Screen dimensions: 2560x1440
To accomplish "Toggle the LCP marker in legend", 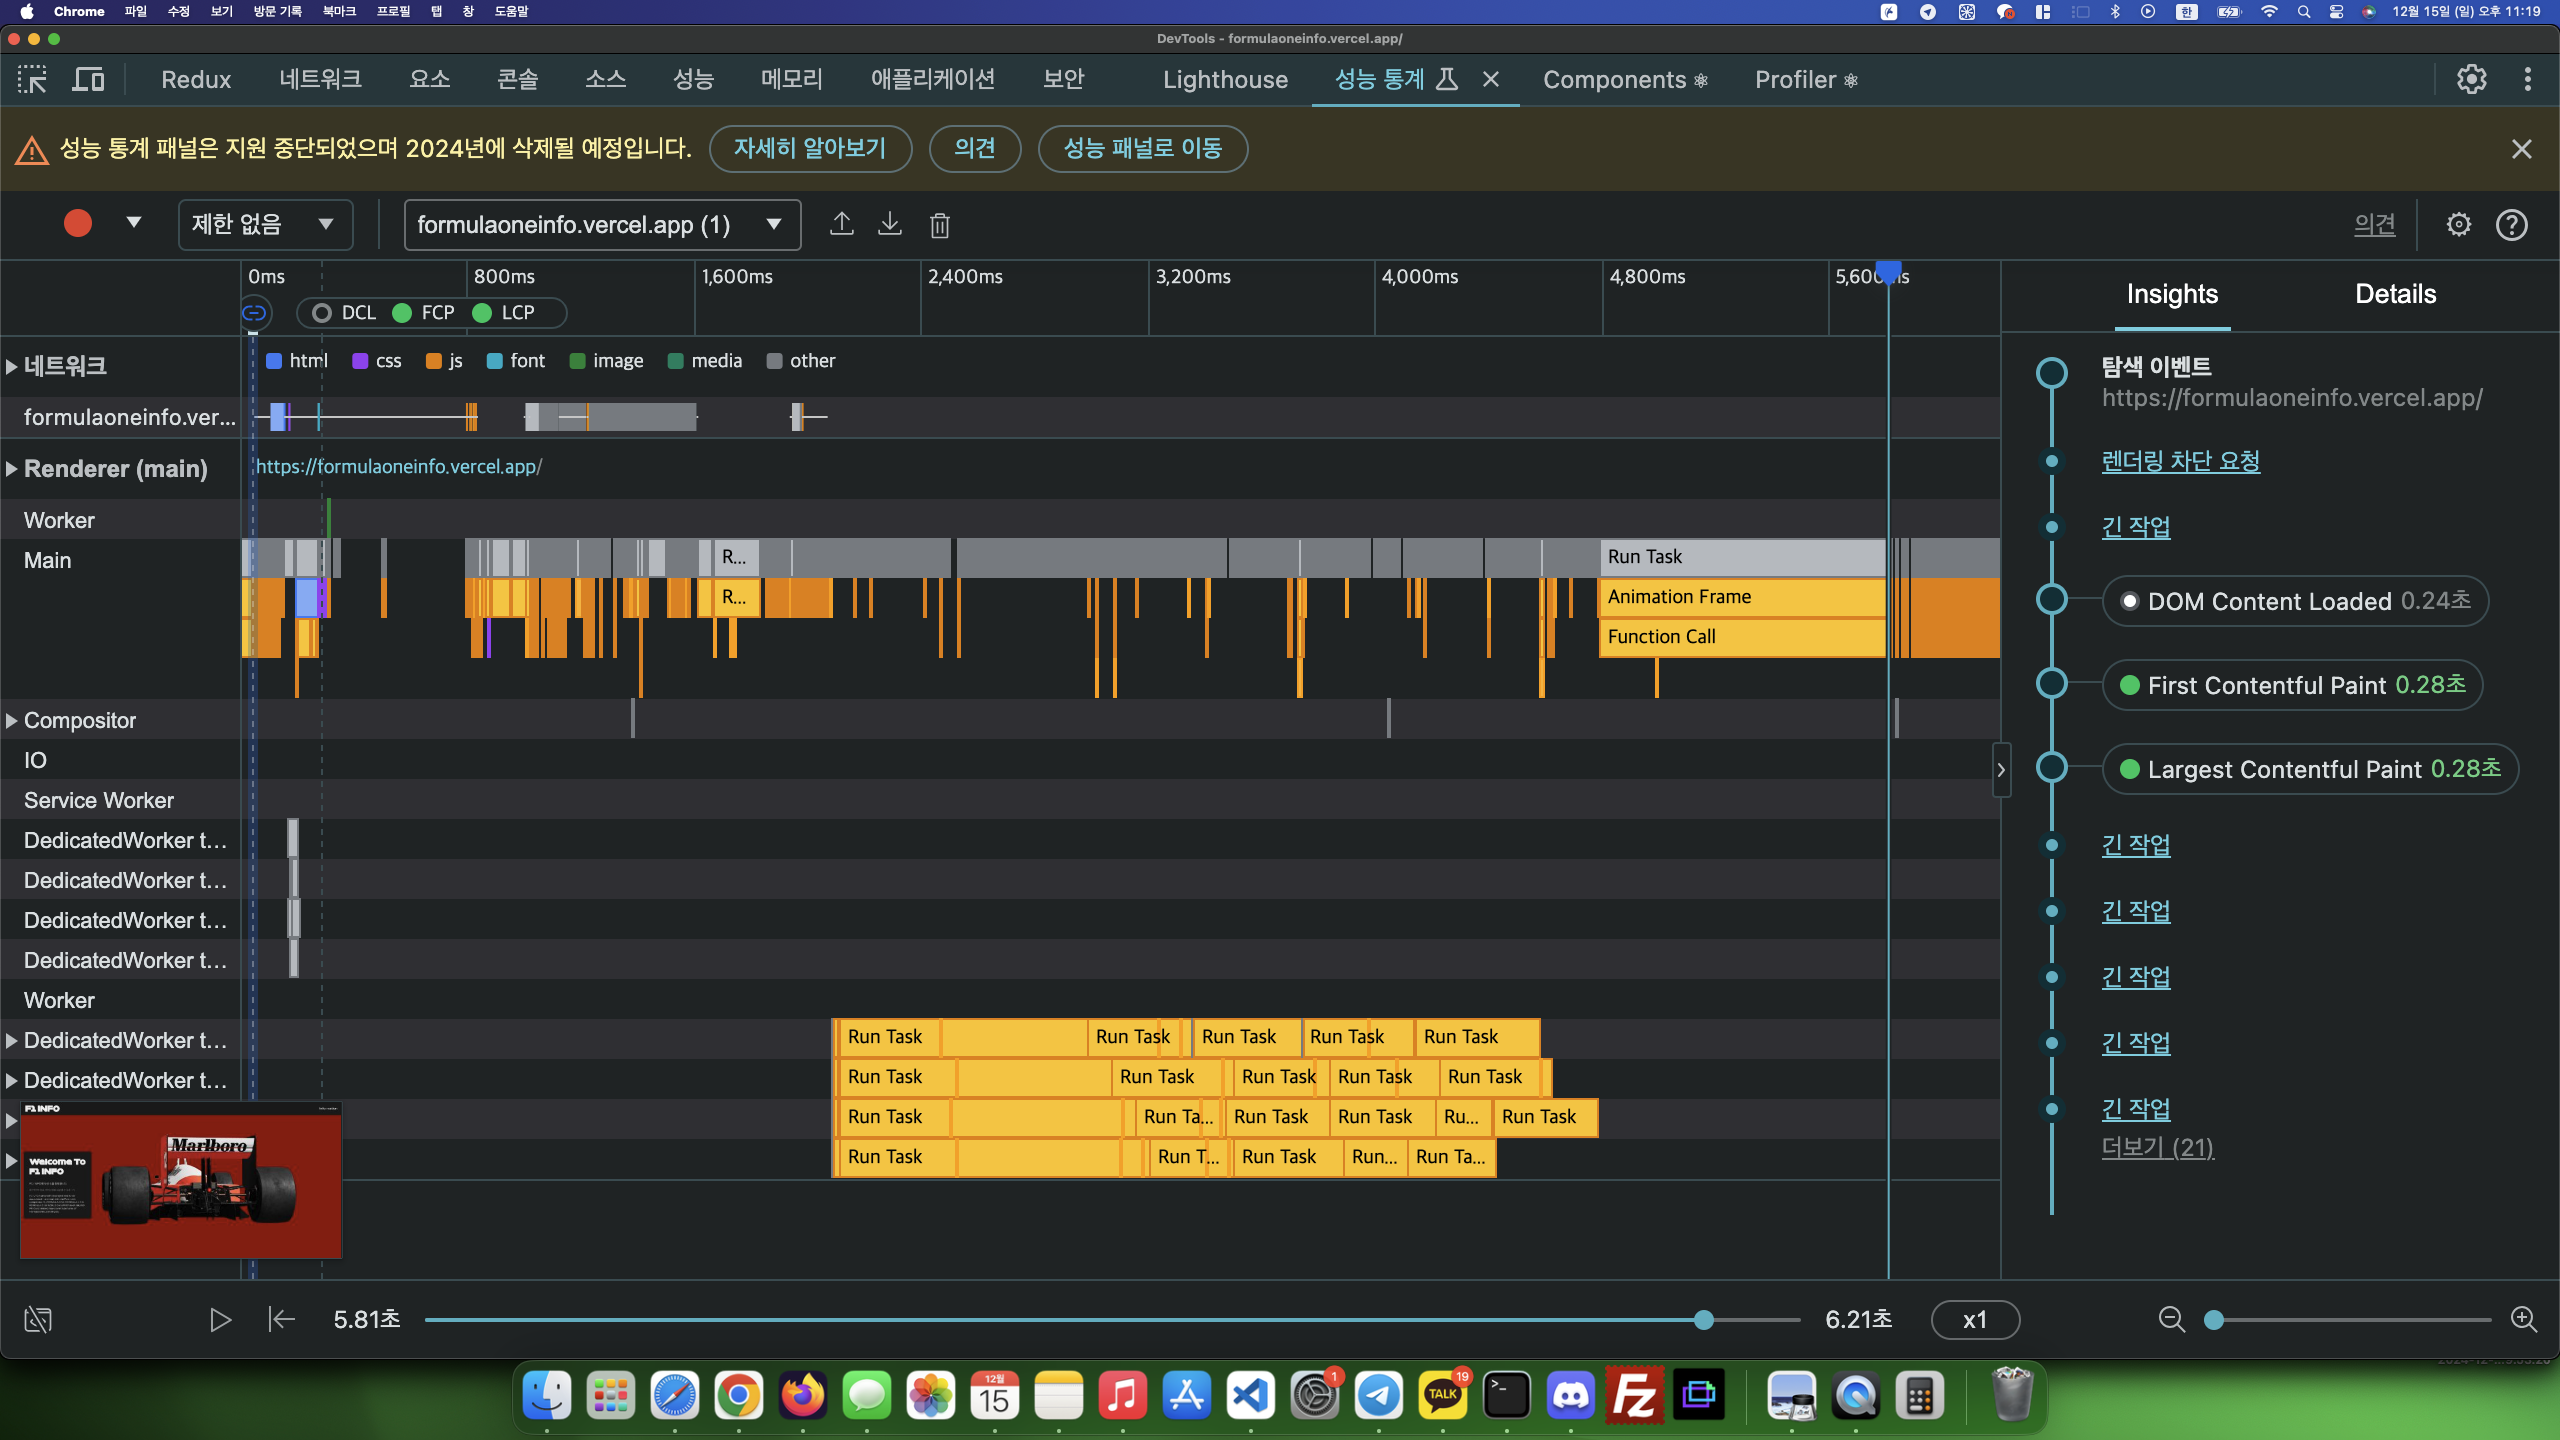I will (504, 313).
